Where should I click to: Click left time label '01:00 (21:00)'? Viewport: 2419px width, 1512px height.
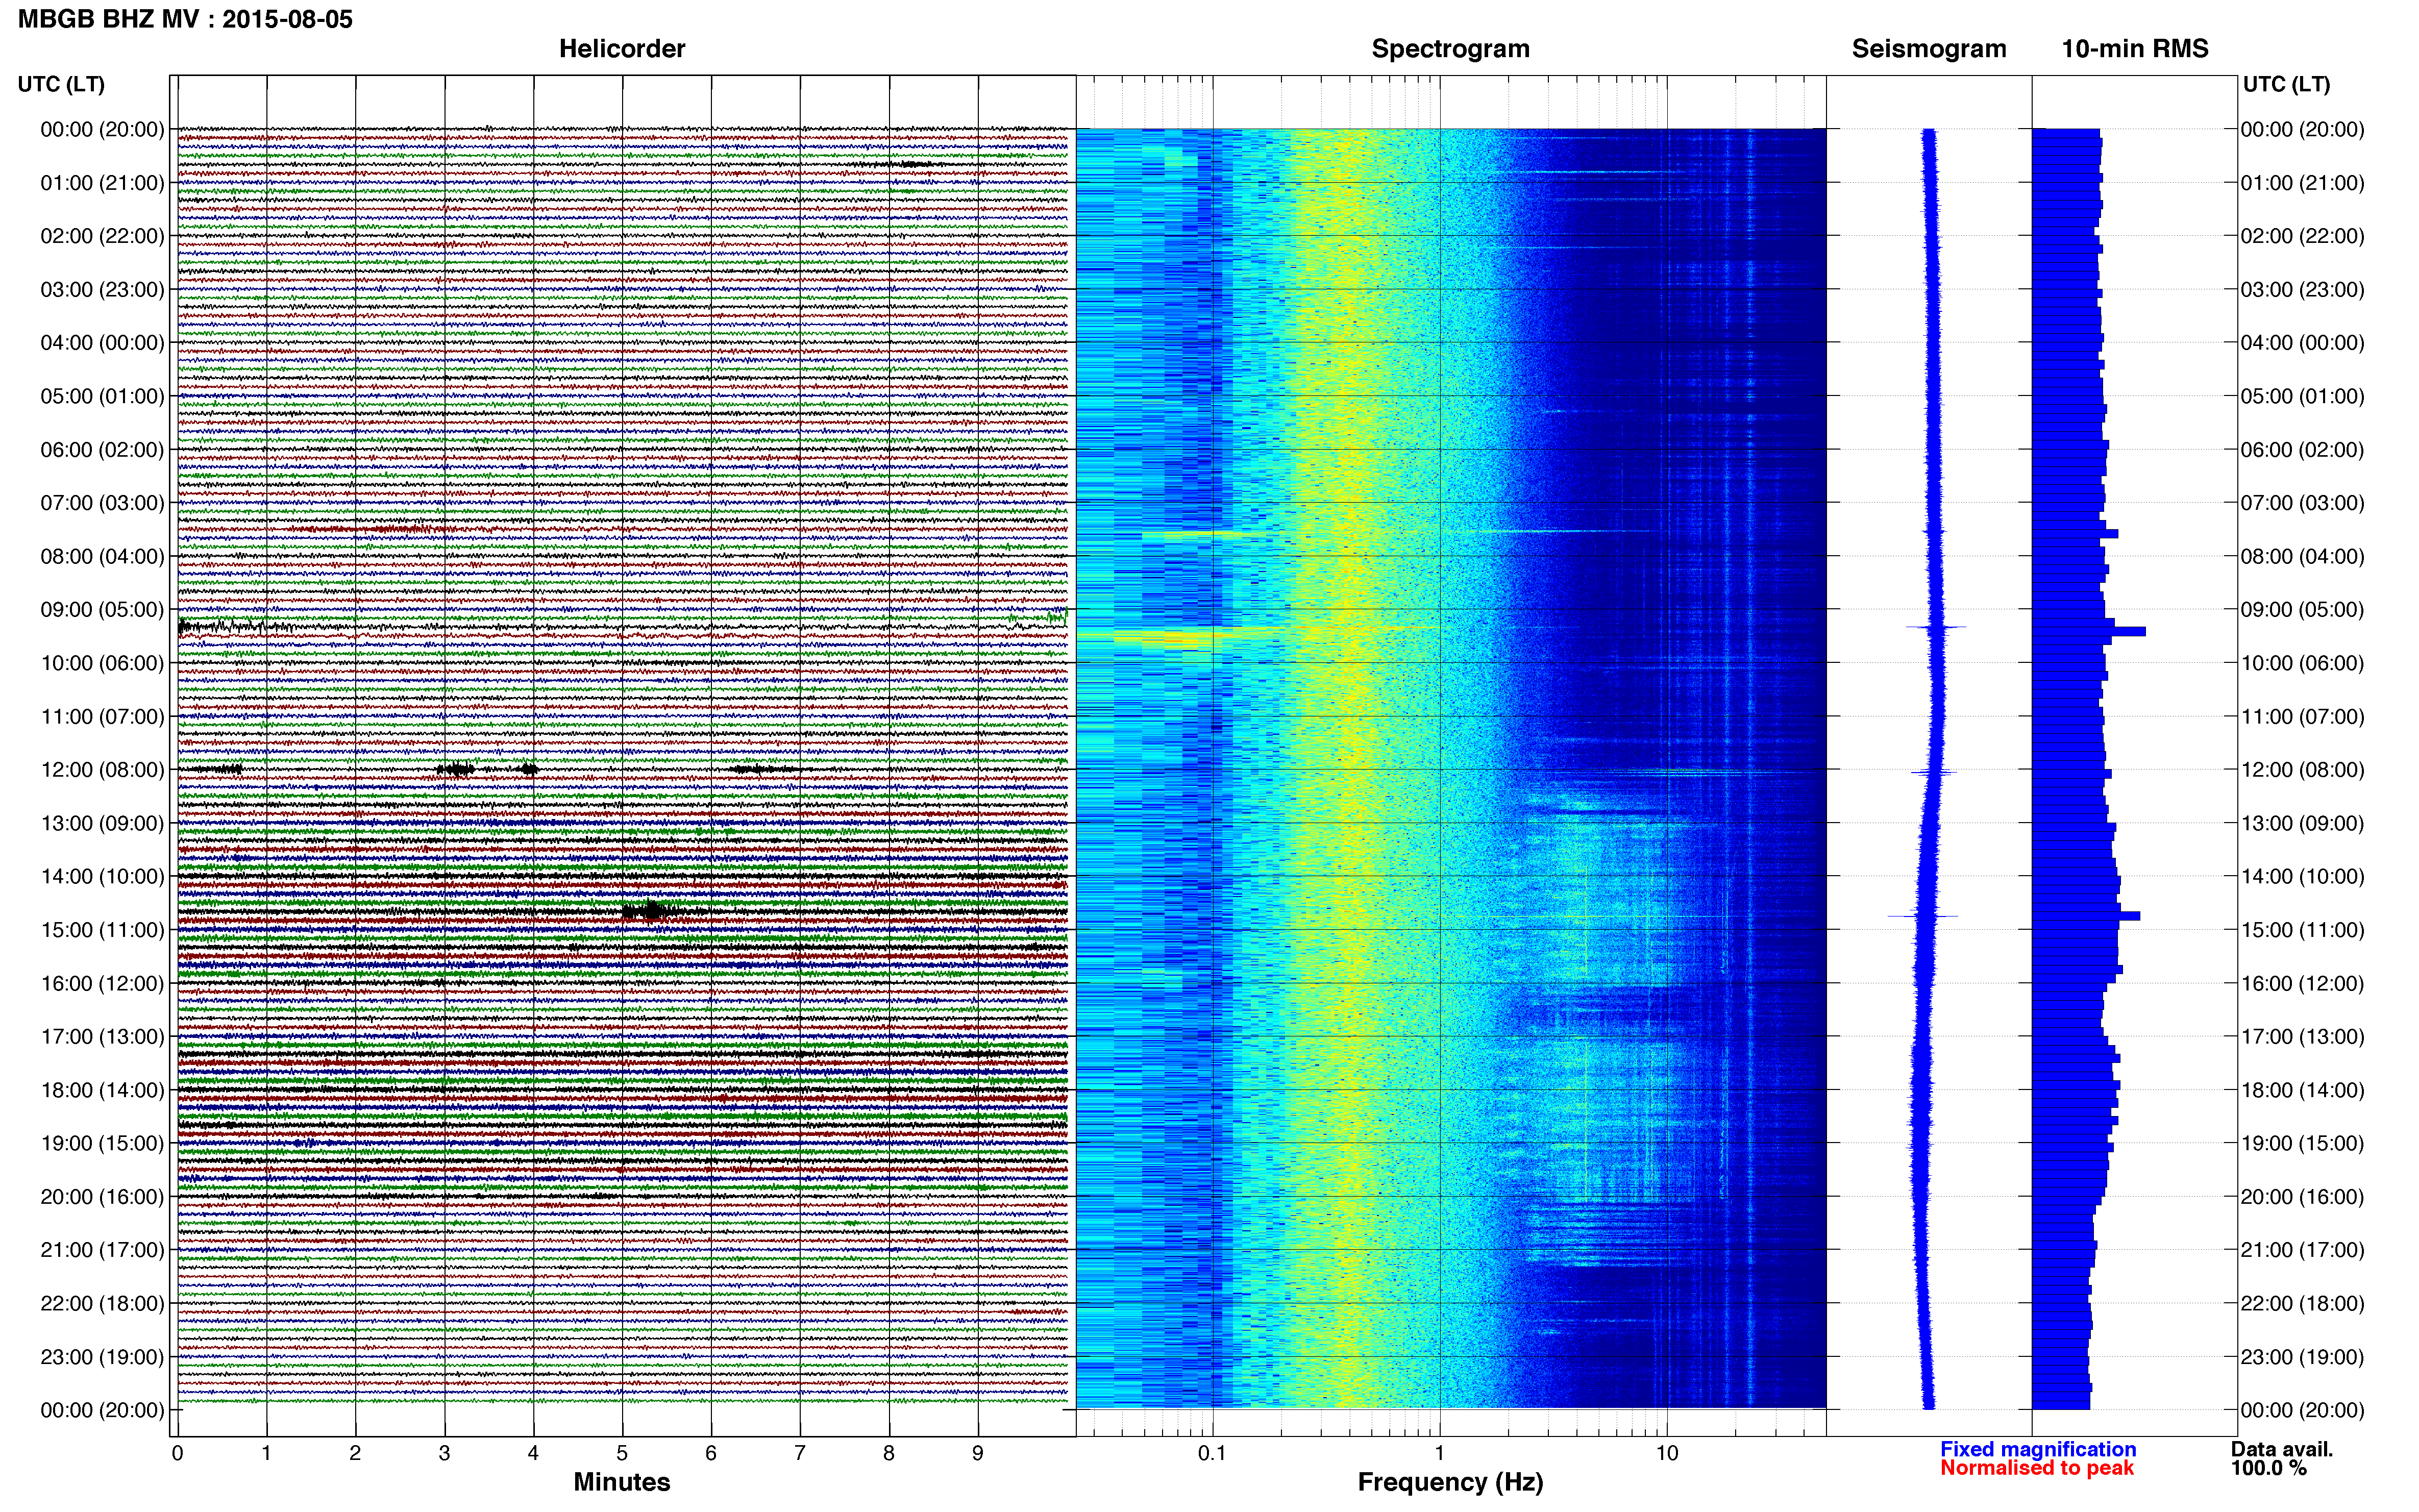click(102, 183)
